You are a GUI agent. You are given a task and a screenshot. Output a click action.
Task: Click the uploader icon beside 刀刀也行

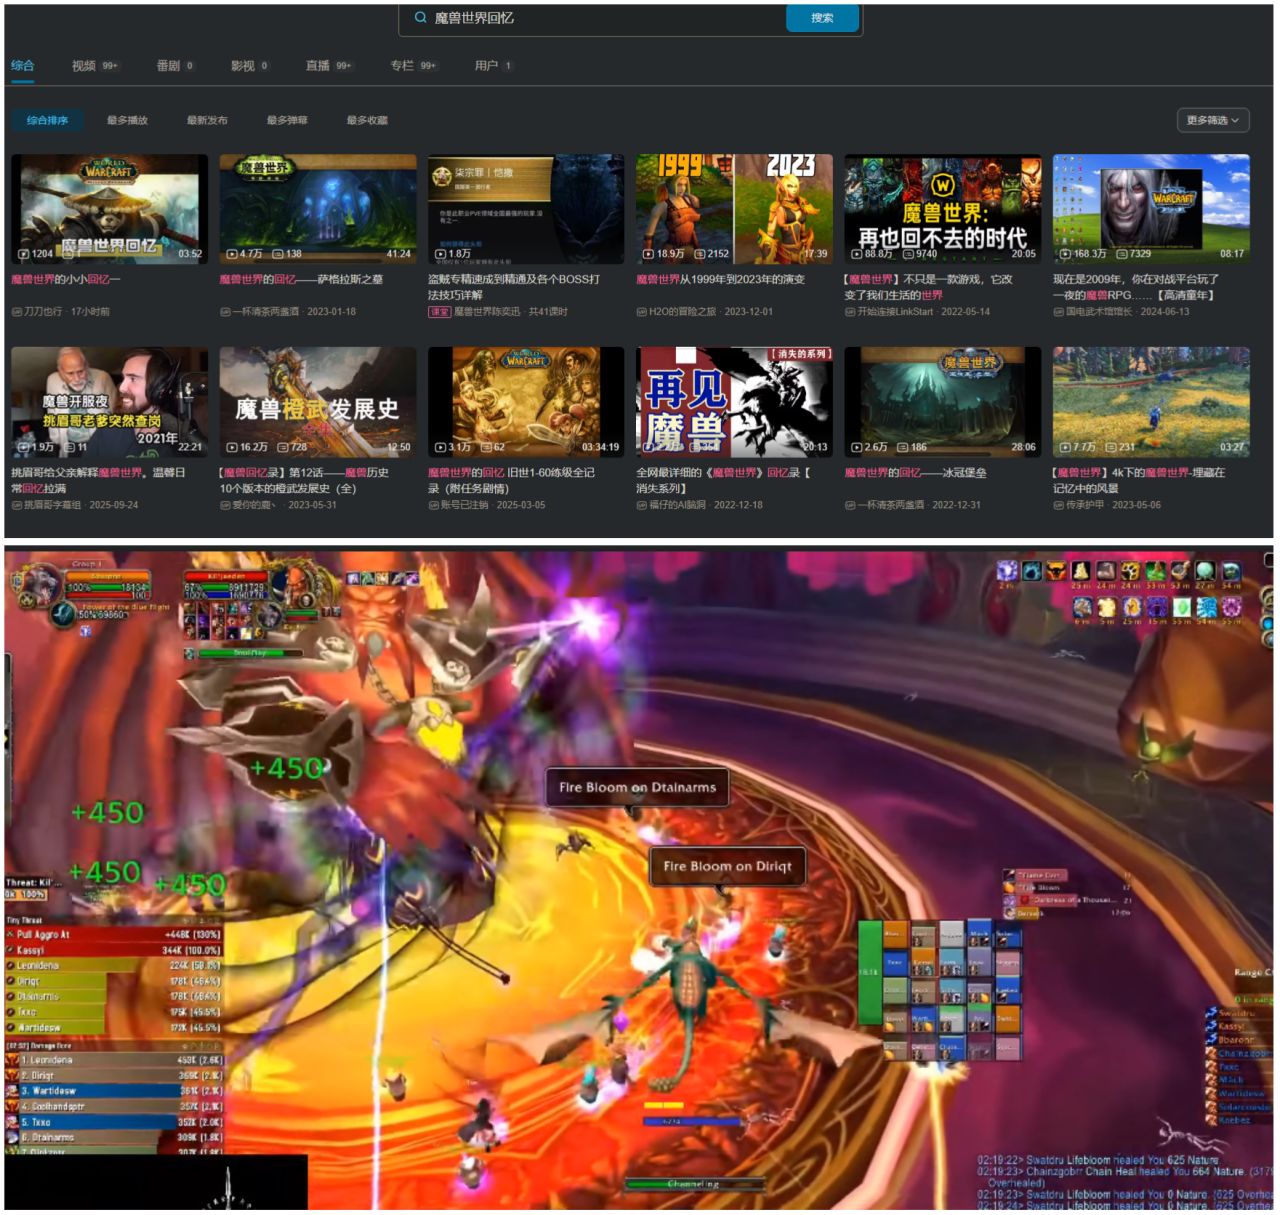[x=16, y=312]
